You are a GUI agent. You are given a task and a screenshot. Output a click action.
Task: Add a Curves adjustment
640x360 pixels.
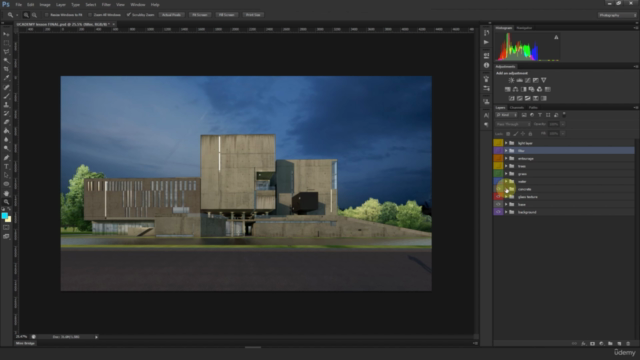tap(527, 80)
